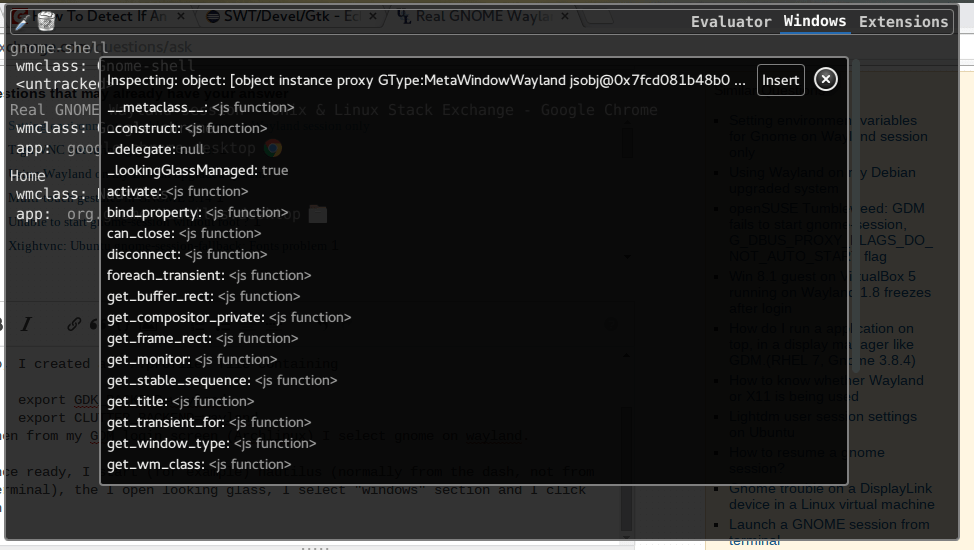Inspect the foreach_transient function row
This screenshot has width=974, height=550.
pos(209,275)
